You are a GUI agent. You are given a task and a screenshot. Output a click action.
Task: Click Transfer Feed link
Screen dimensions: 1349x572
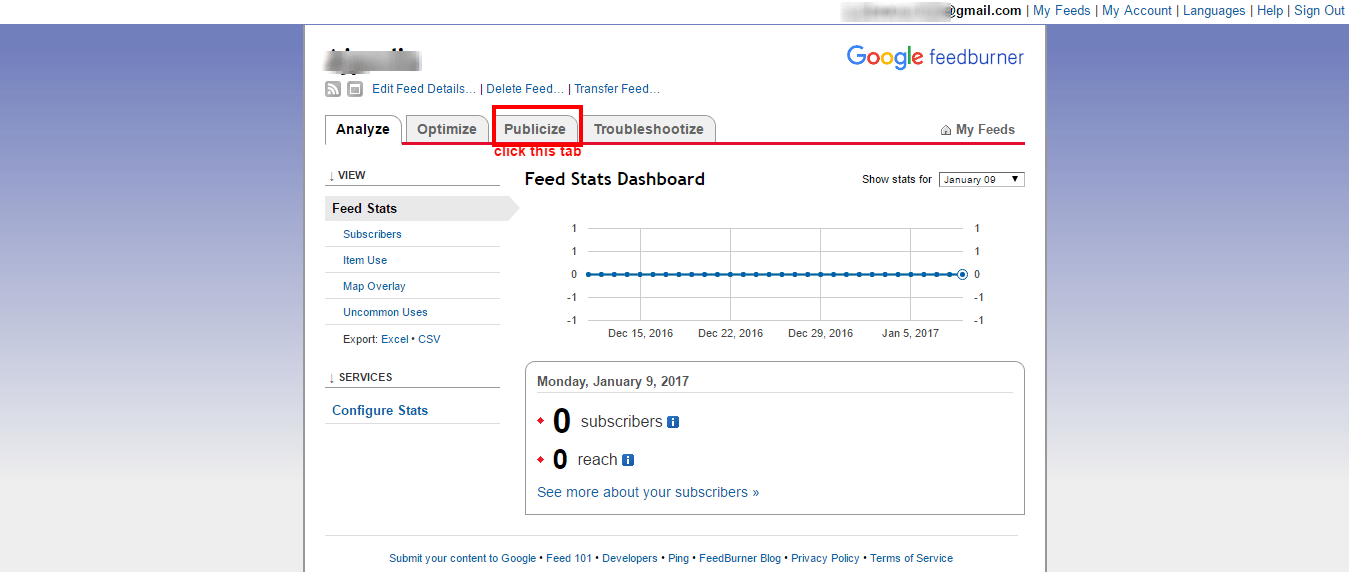tap(617, 89)
